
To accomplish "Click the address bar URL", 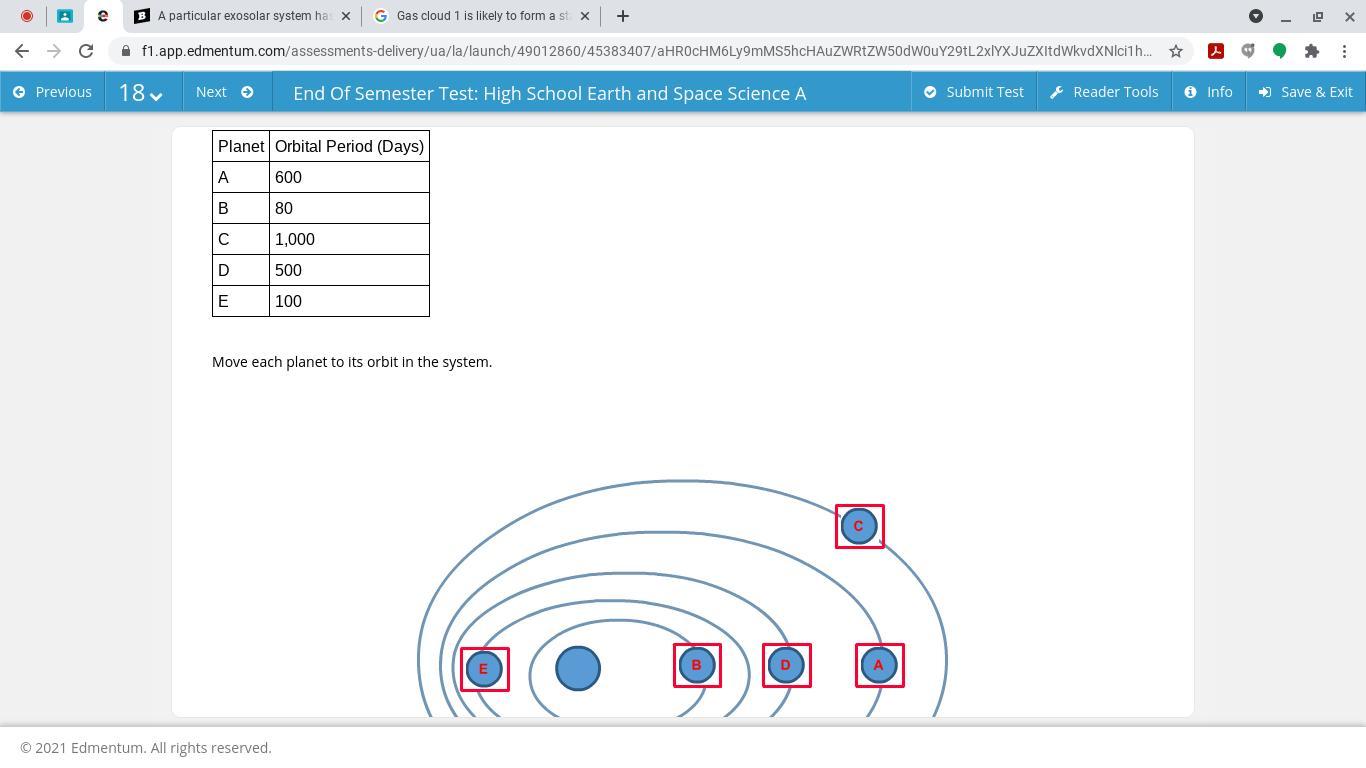I will click(x=647, y=51).
